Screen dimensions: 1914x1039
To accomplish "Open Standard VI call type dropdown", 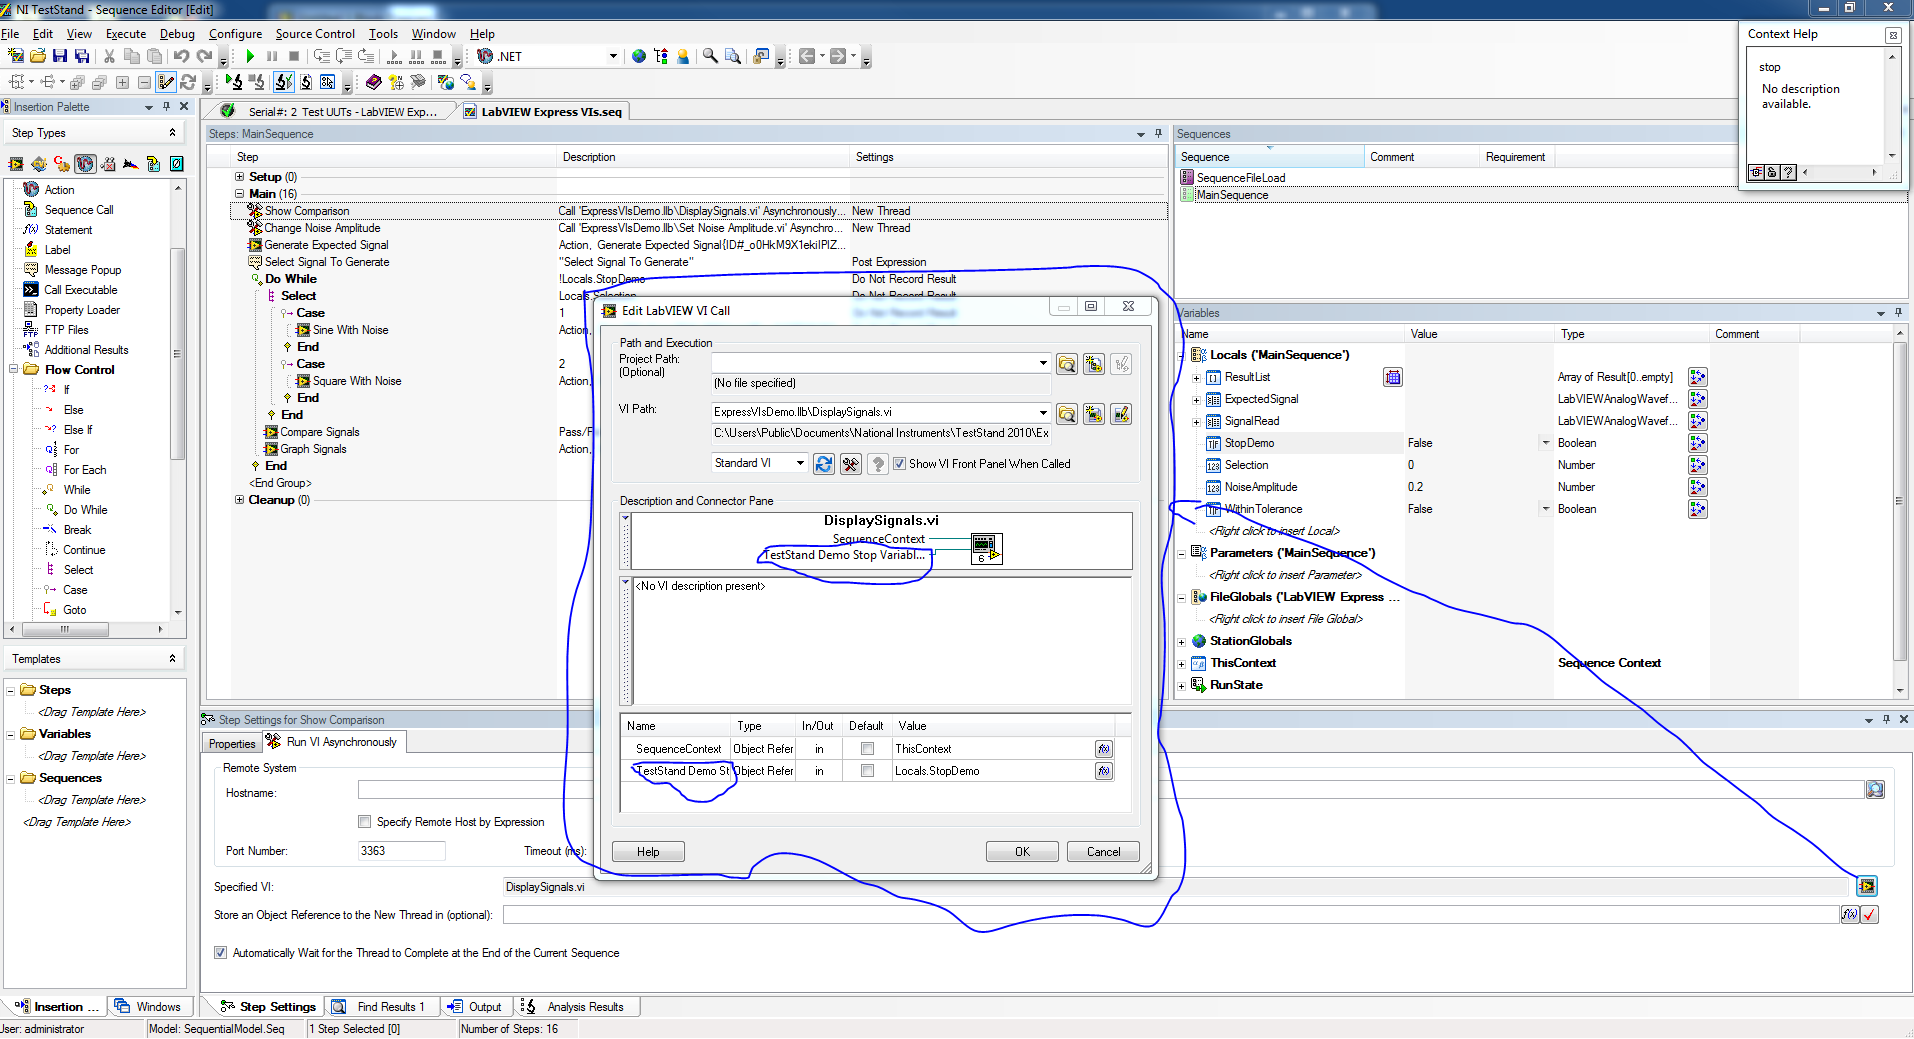I will coord(800,463).
